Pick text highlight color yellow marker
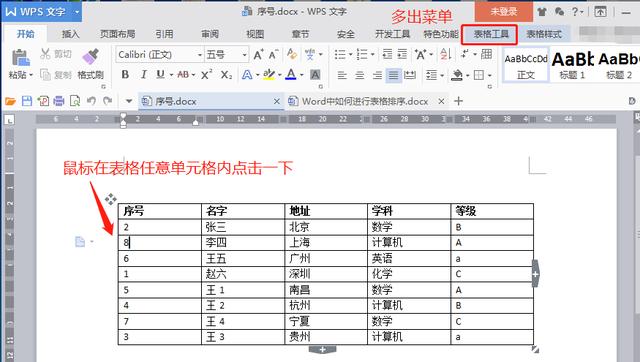The width and height of the screenshot is (640, 362). click(269, 74)
